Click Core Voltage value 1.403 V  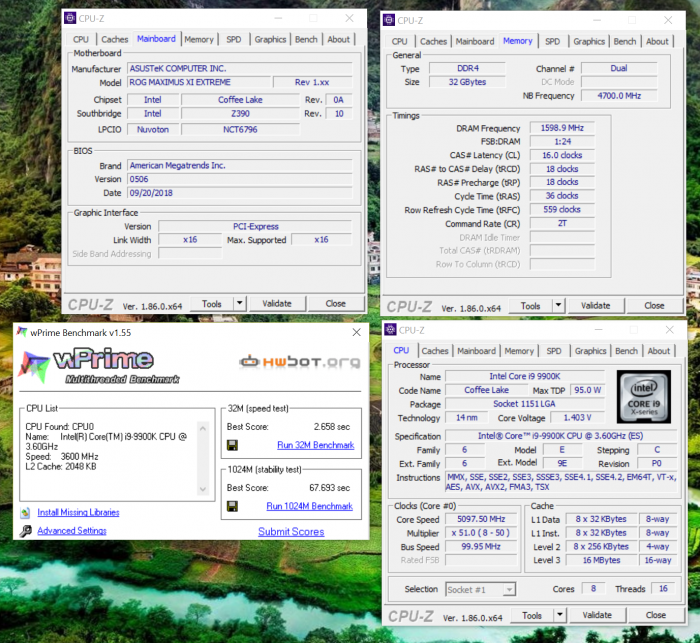pos(577,418)
